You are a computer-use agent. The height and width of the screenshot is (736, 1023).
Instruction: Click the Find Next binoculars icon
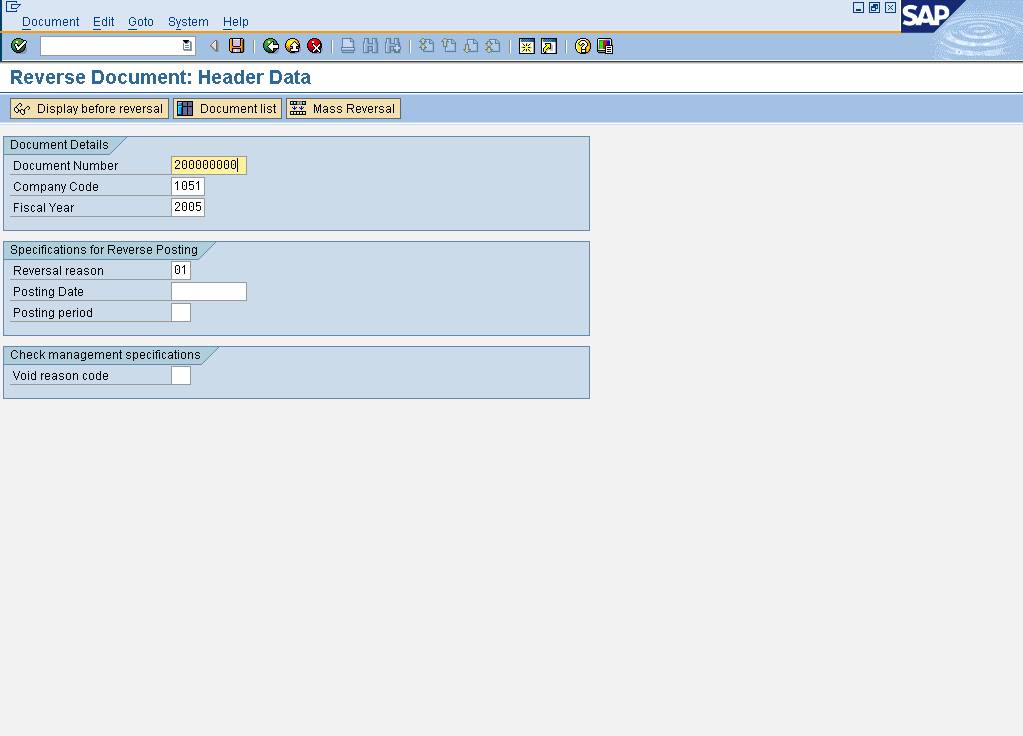click(x=393, y=46)
